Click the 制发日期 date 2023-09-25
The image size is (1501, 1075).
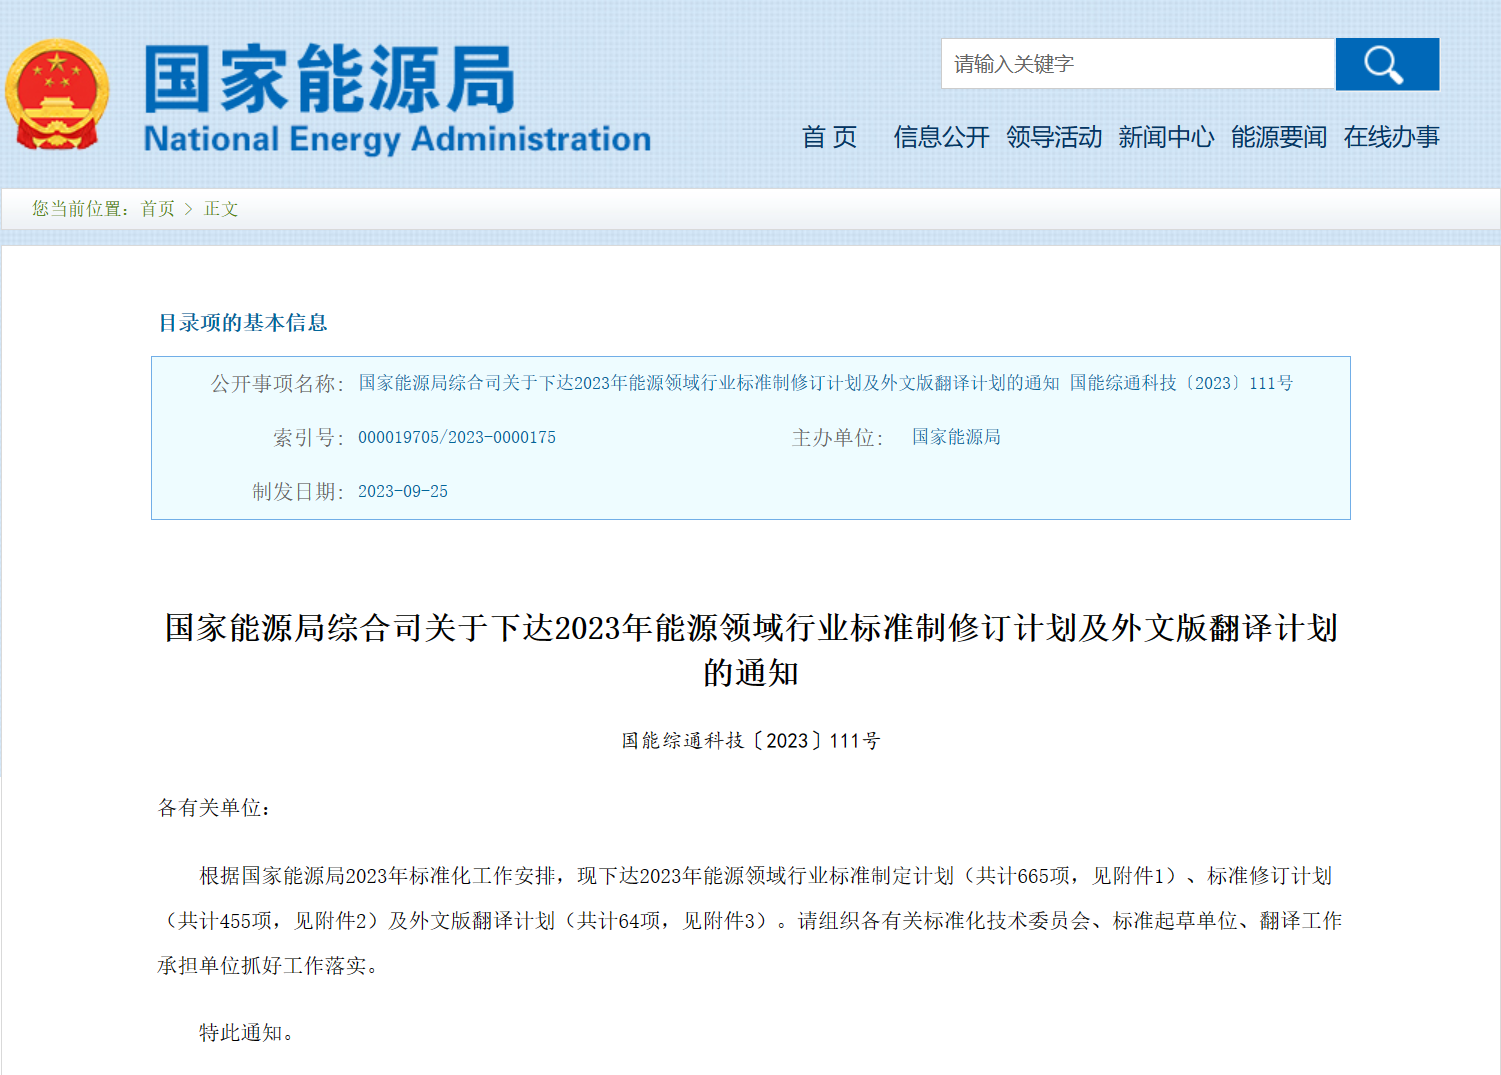coord(404,491)
